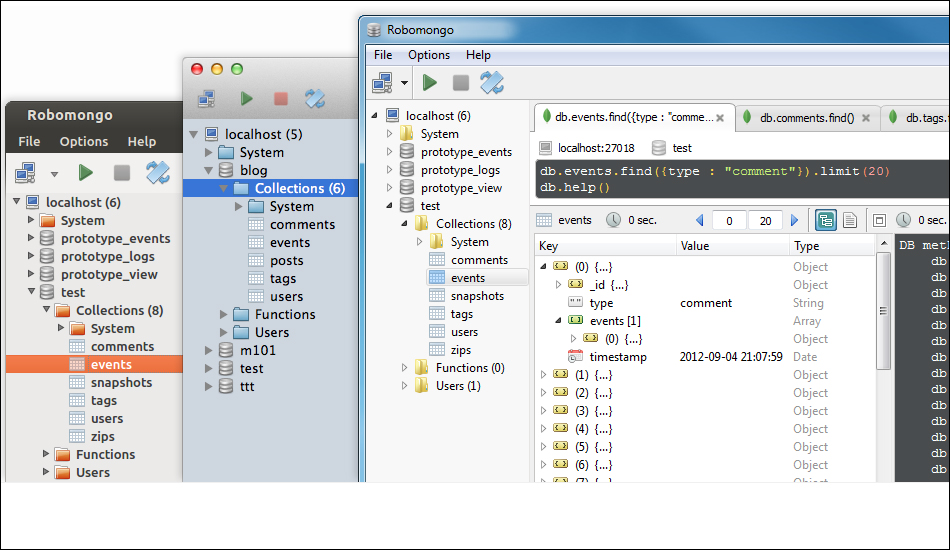Switch results to tree view mode
Image resolution: width=950 pixels, height=550 pixels.
tap(826, 220)
